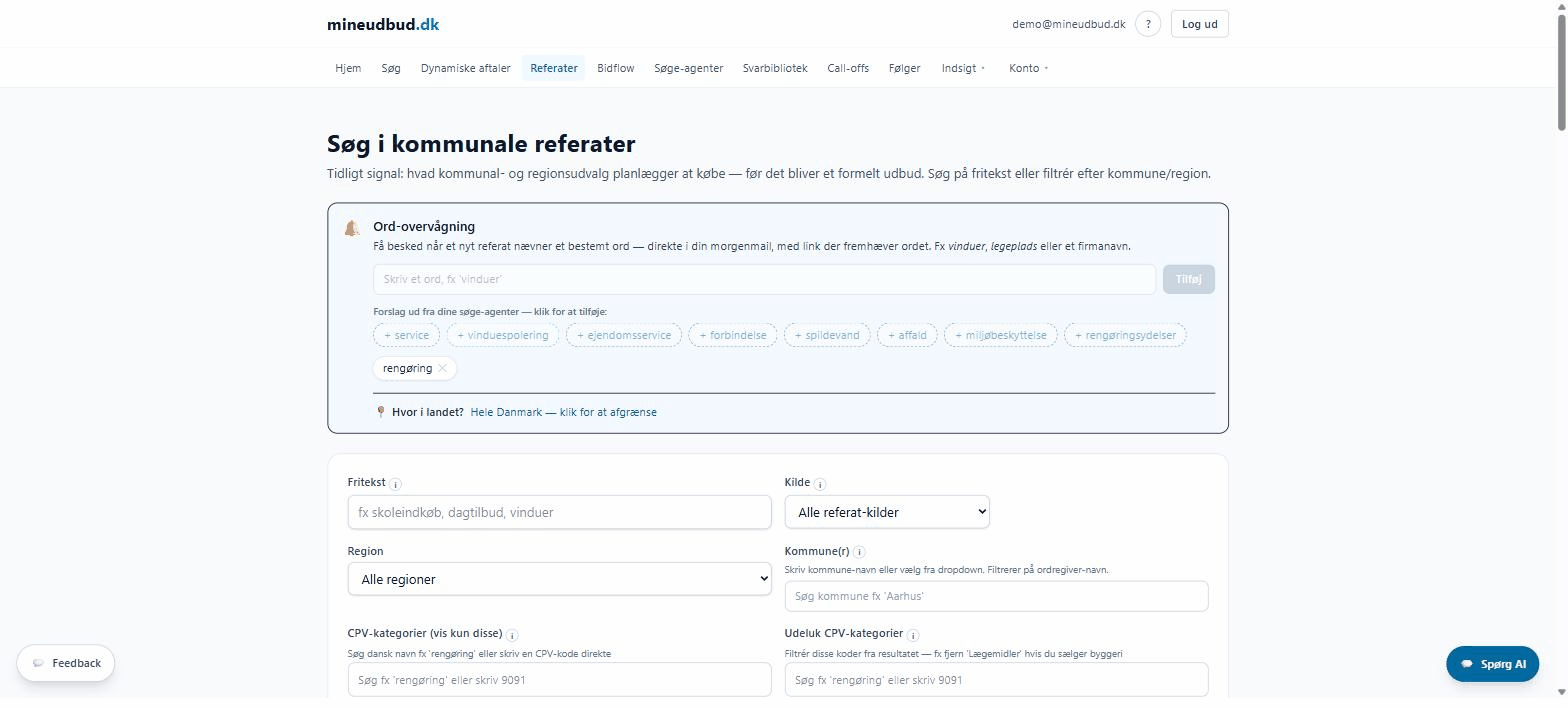The width and height of the screenshot is (1568, 708).
Task: Click the Kommune(r) info icon
Action: click(x=859, y=552)
